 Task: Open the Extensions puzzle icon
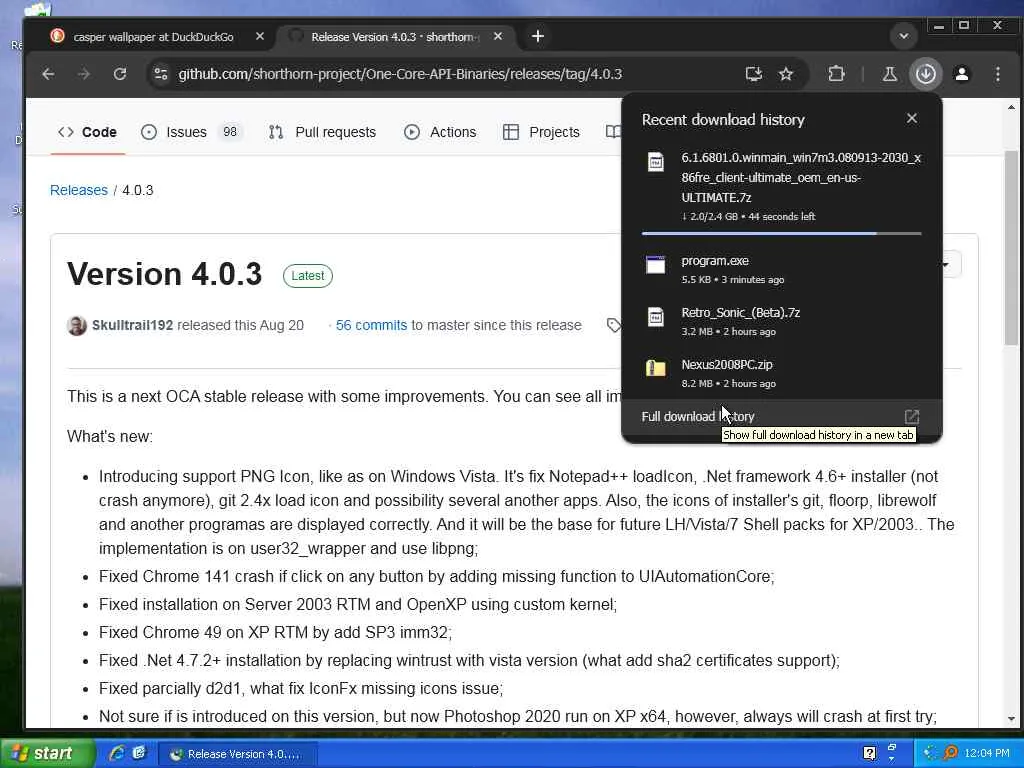pyautogui.click(x=836, y=74)
